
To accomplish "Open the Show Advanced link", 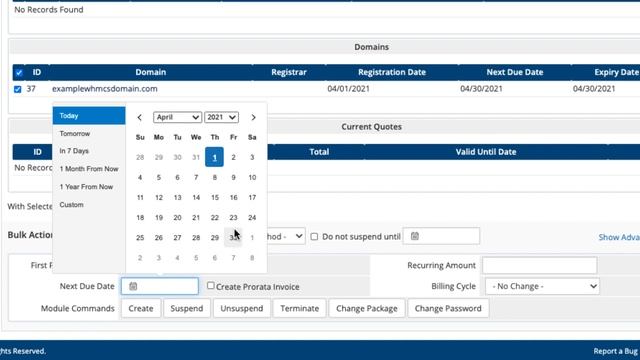I will pos(619,237).
